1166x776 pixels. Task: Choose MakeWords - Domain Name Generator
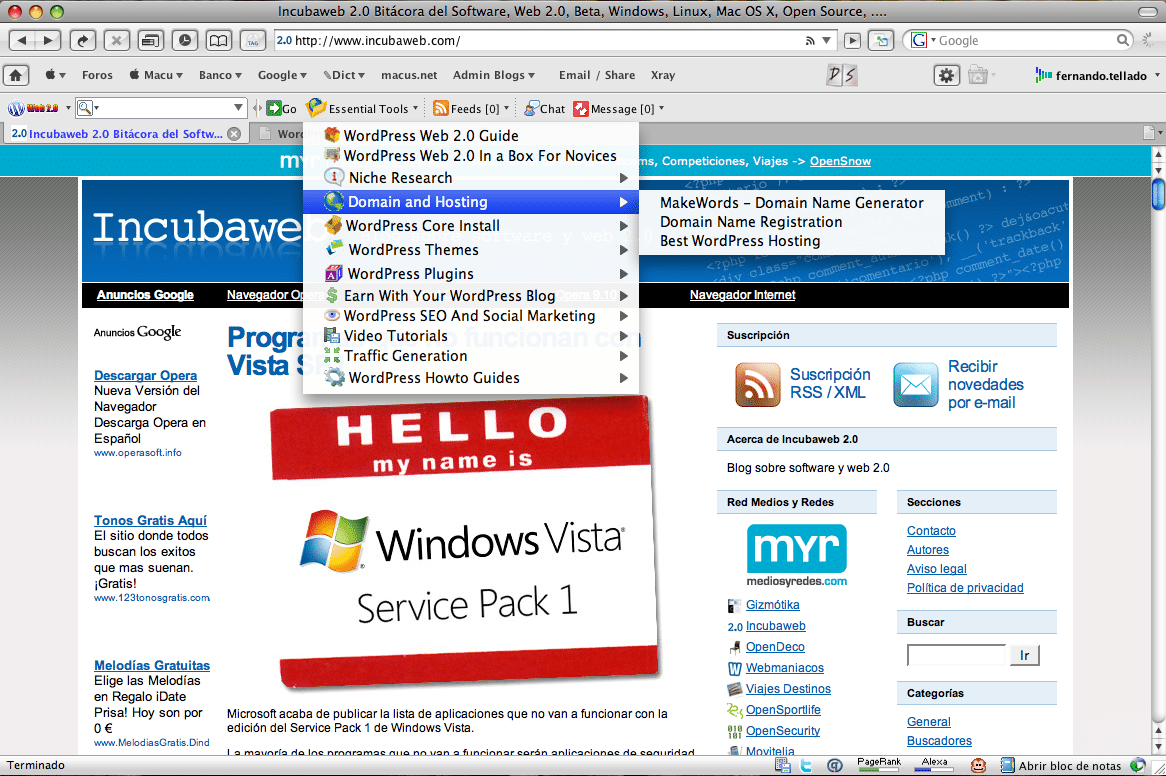point(792,203)
